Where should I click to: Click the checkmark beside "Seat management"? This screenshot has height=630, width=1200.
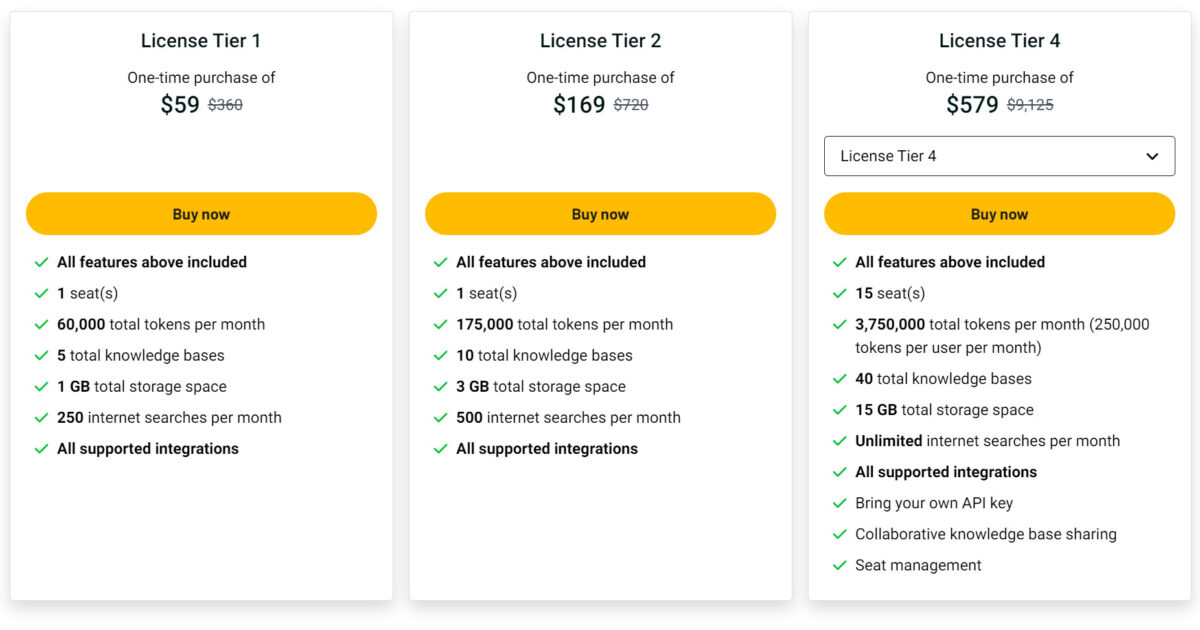coord(840,565)
